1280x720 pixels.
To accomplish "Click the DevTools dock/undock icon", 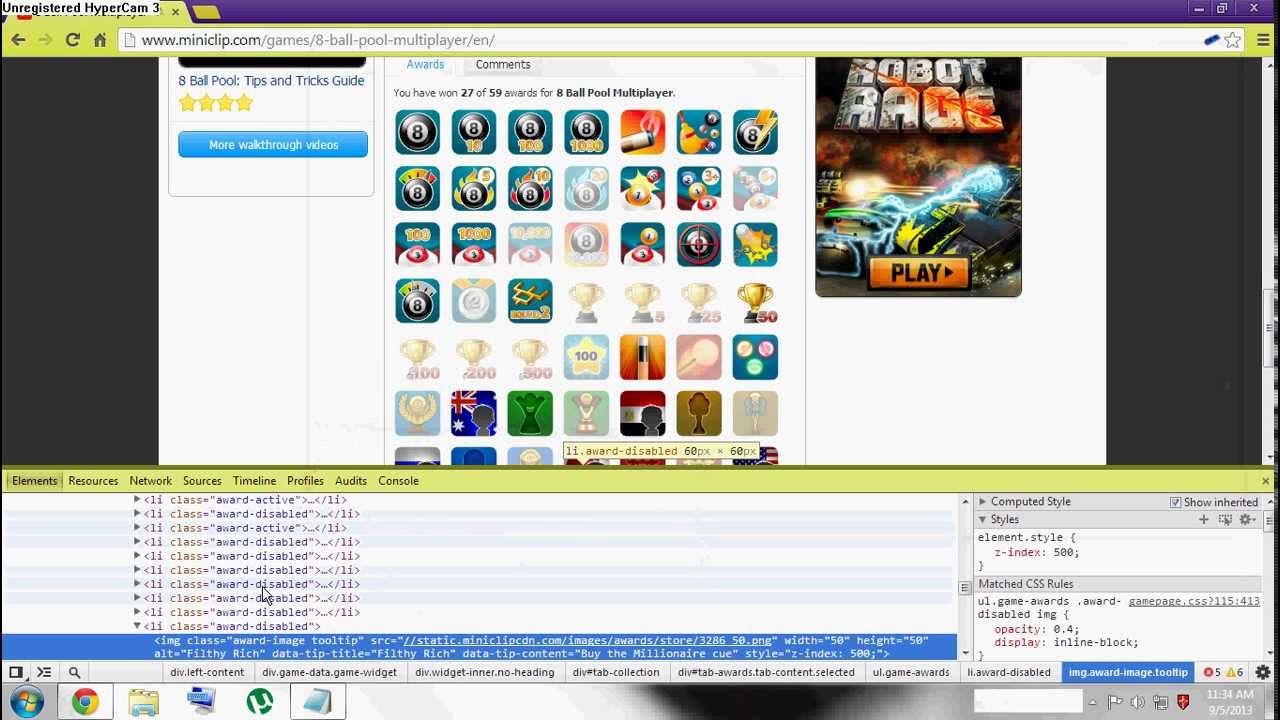I will point(16,672).
